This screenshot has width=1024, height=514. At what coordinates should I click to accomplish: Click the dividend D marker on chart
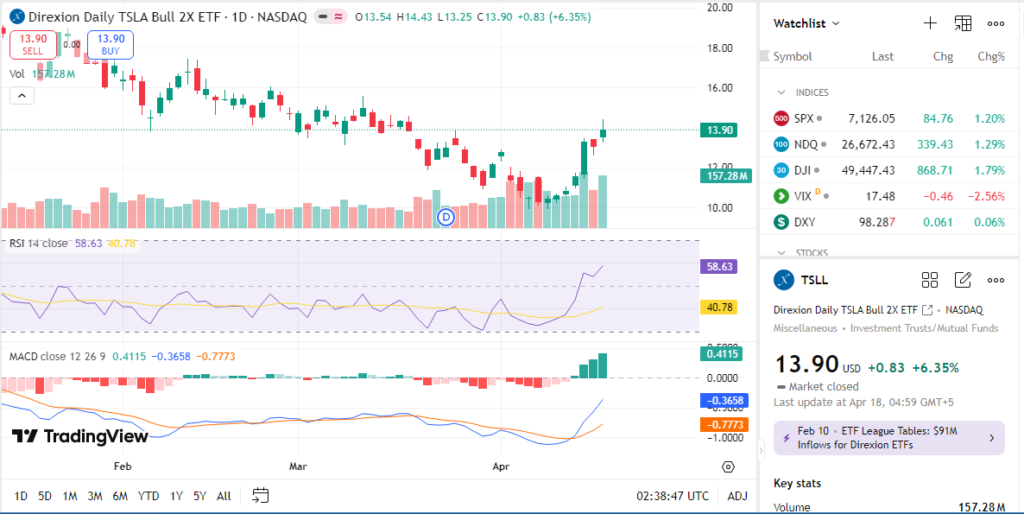[447, 215]
